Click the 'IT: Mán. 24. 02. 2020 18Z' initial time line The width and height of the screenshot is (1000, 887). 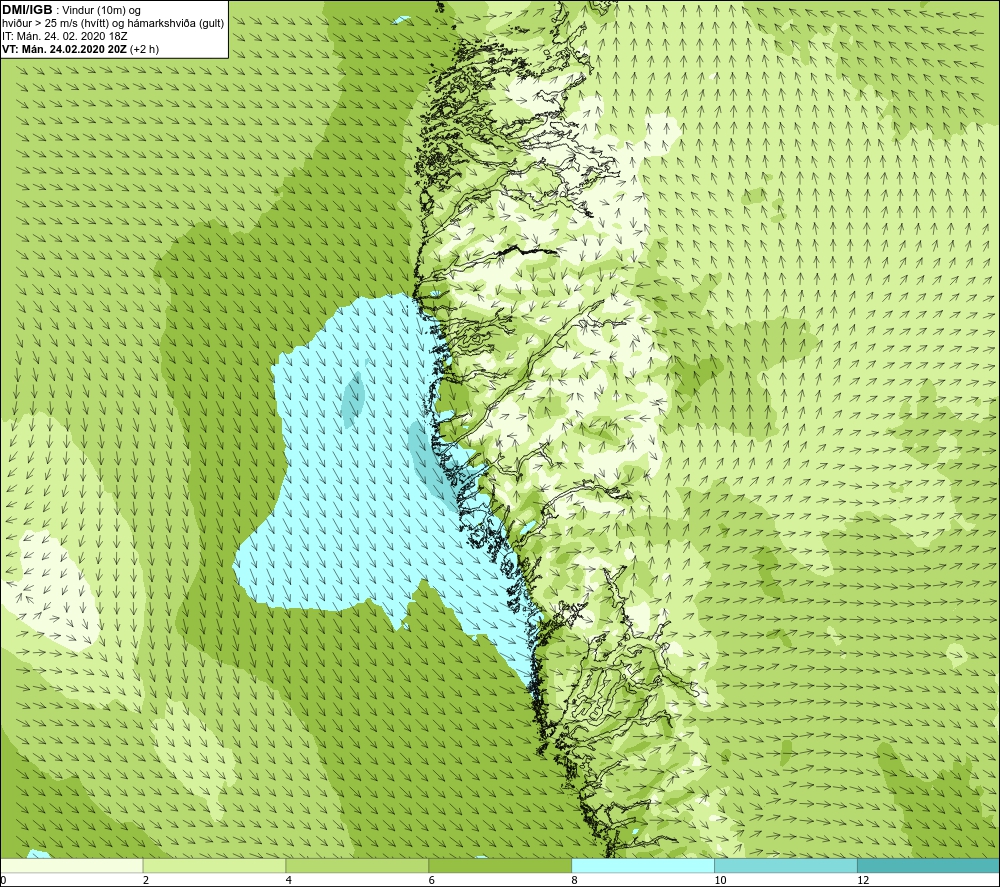(x=64, y=36)
